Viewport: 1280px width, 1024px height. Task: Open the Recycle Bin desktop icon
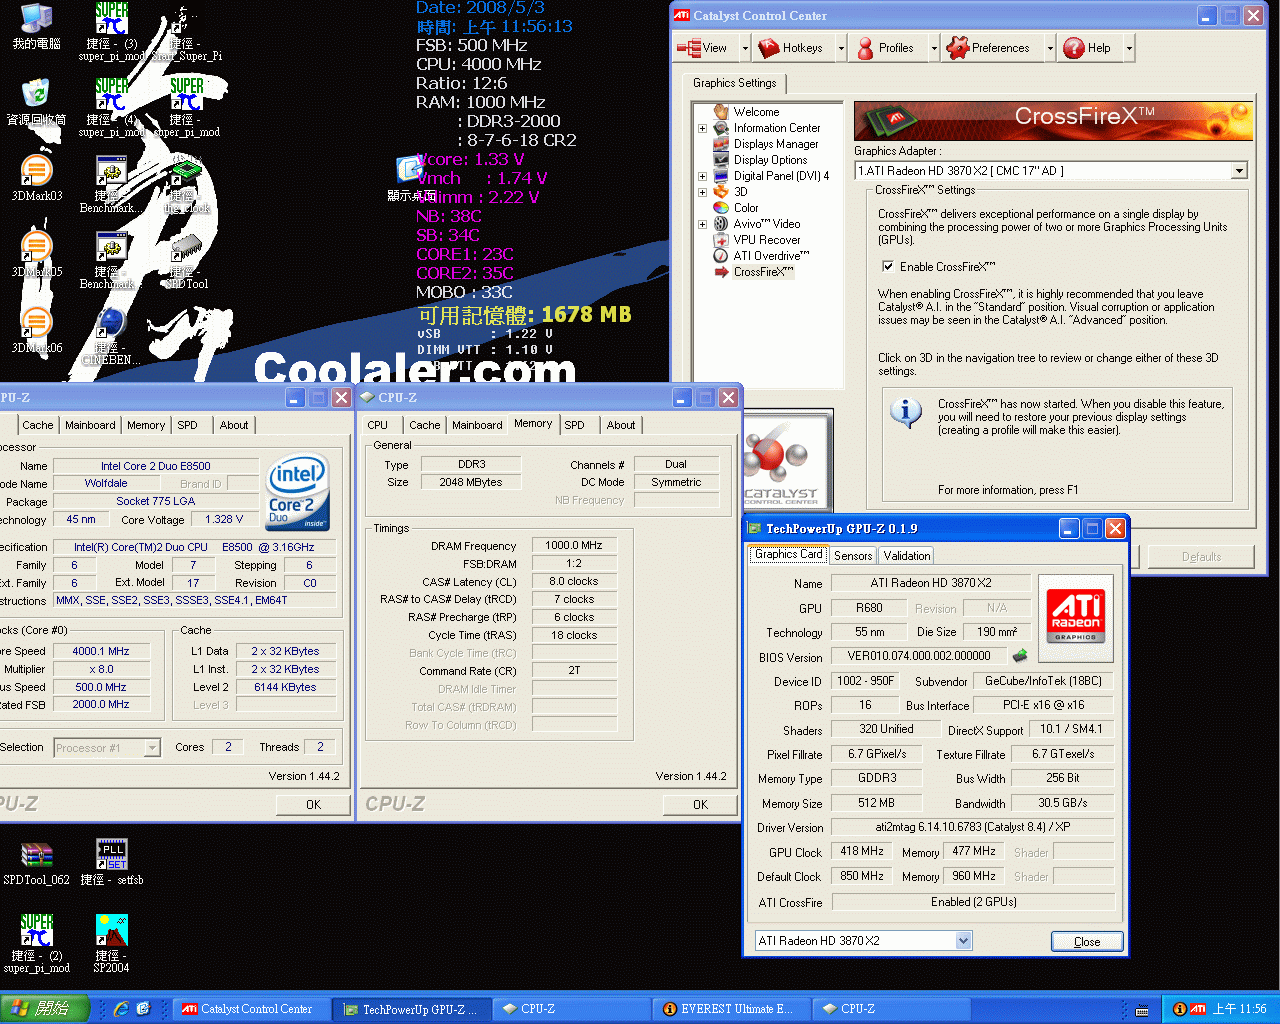[36, 96]
